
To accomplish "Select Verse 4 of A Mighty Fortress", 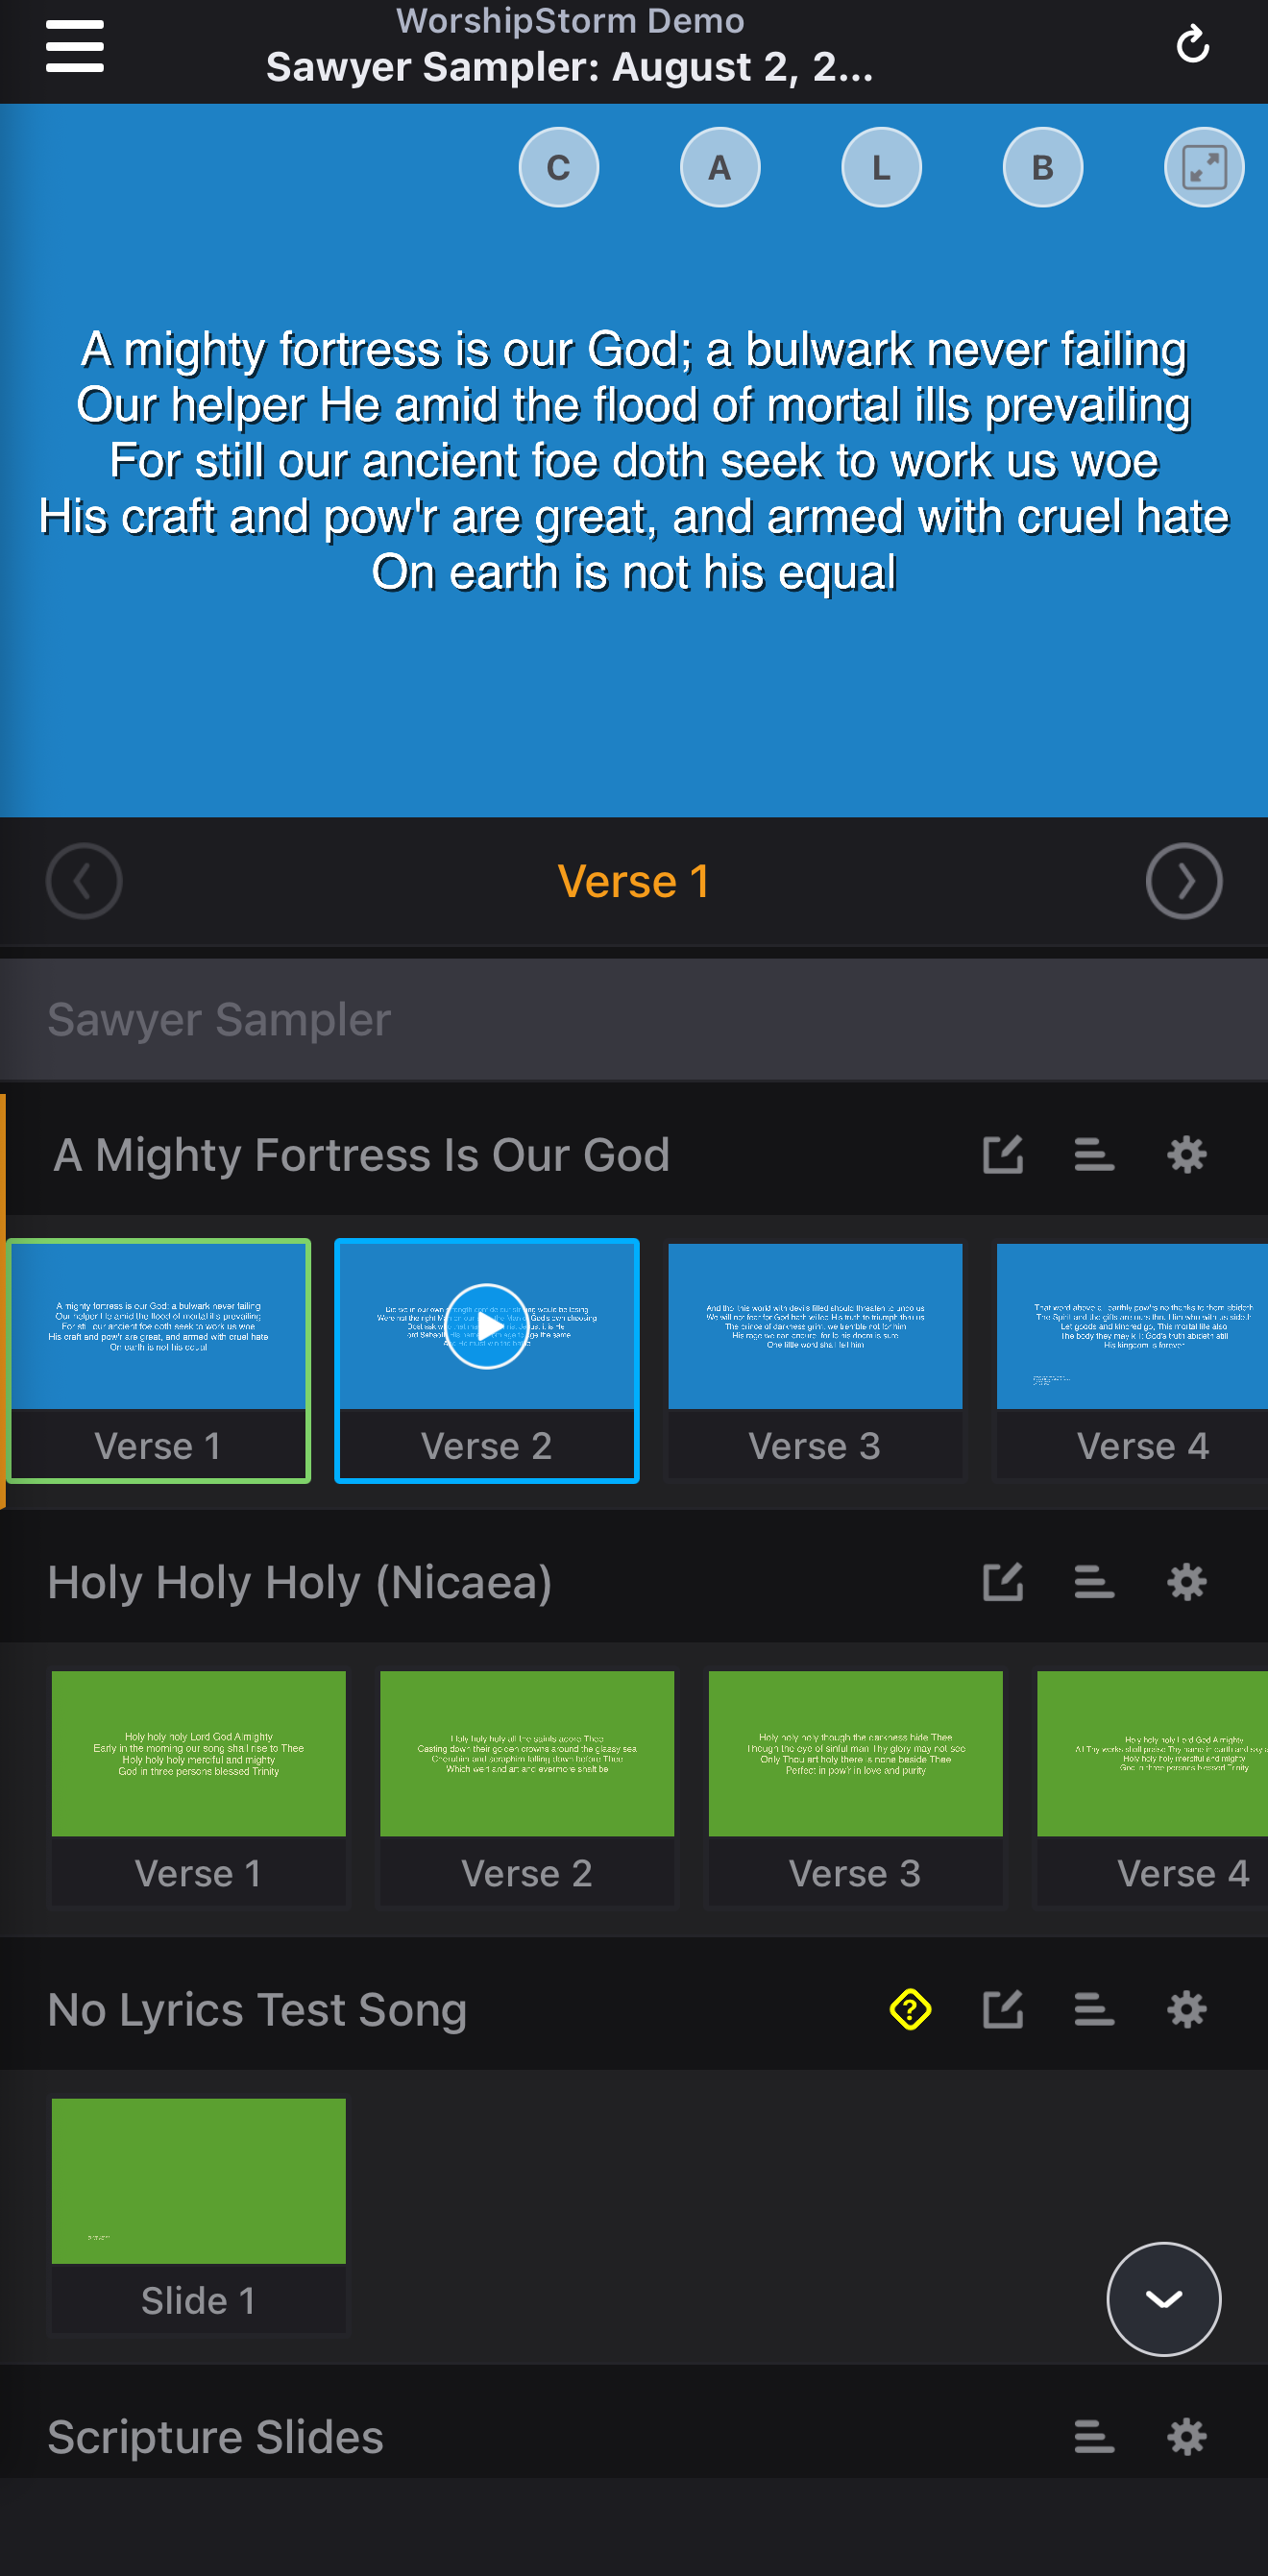I will tap(1132, 1360).
